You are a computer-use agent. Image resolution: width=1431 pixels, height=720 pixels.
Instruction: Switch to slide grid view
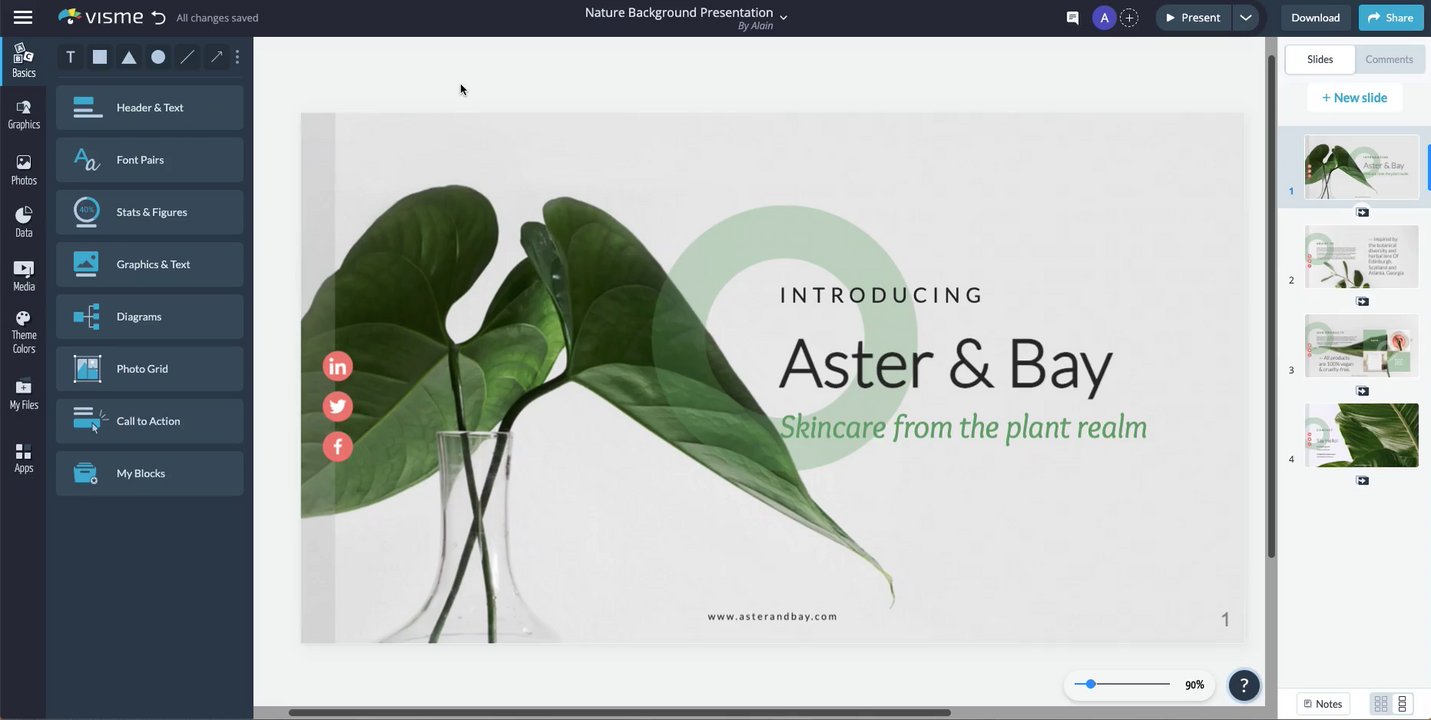tap(1381, 704)
